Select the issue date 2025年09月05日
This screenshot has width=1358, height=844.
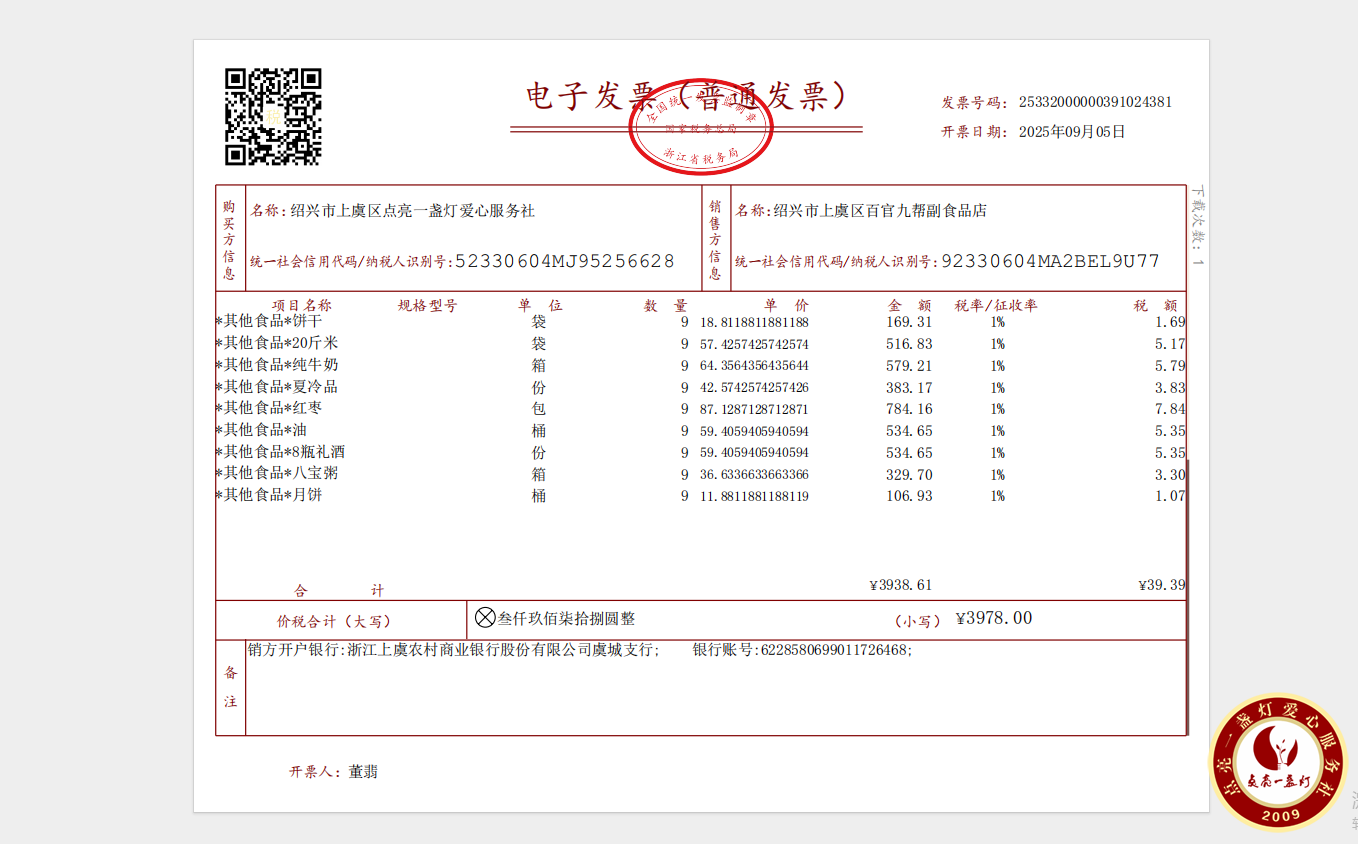coord(1071,132)
